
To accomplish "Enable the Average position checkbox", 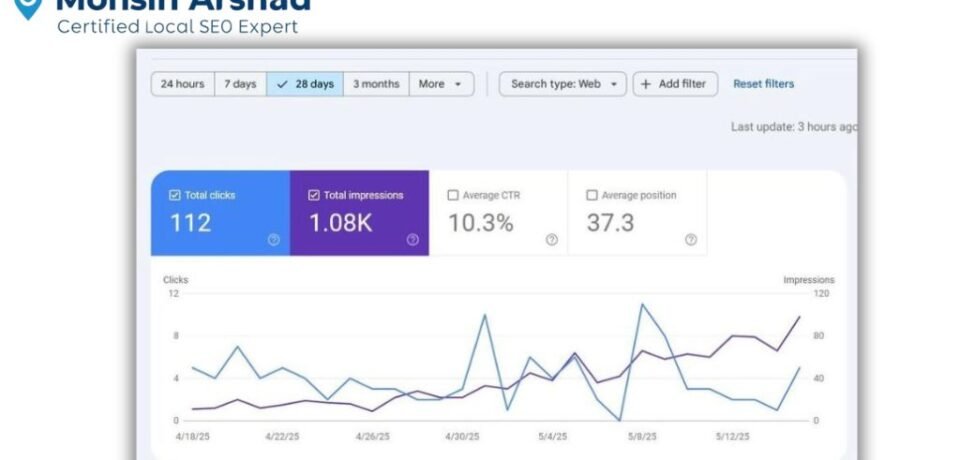I will tap(591, 195).
